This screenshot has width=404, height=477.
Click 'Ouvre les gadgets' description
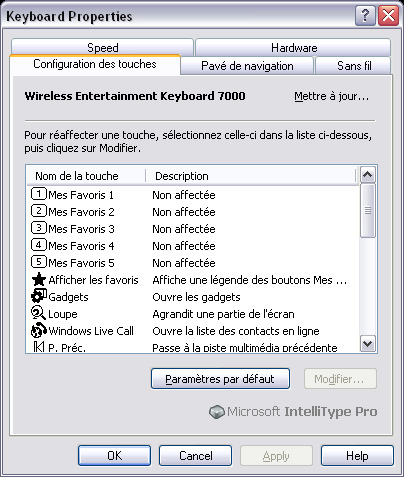point(196,297)
